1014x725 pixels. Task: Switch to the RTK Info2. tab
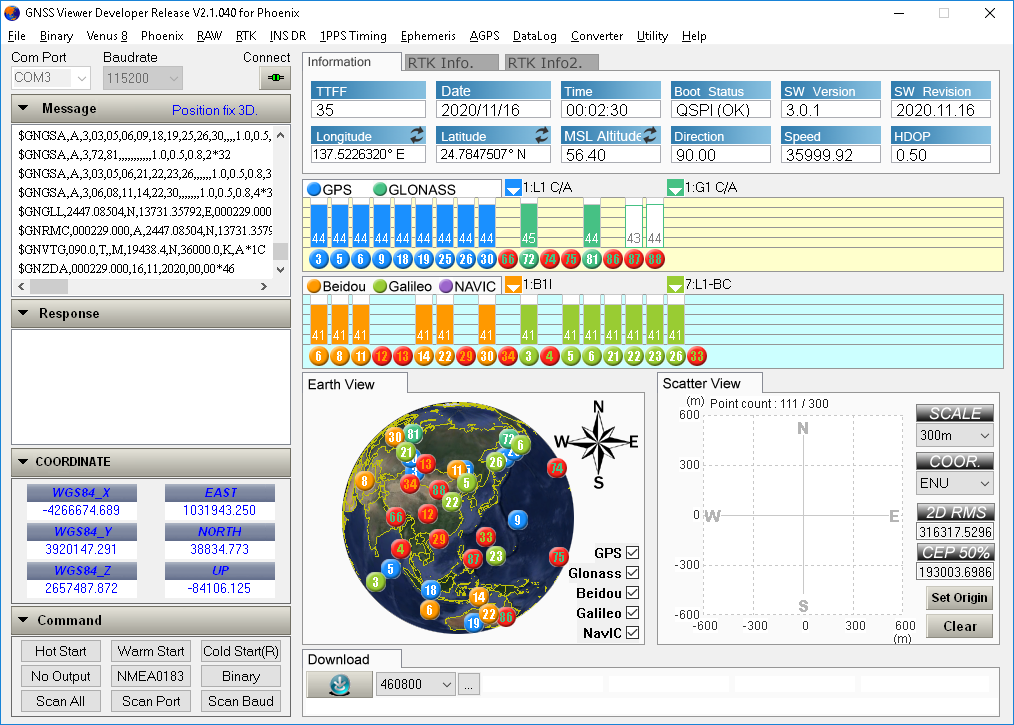tap(550, 63)
